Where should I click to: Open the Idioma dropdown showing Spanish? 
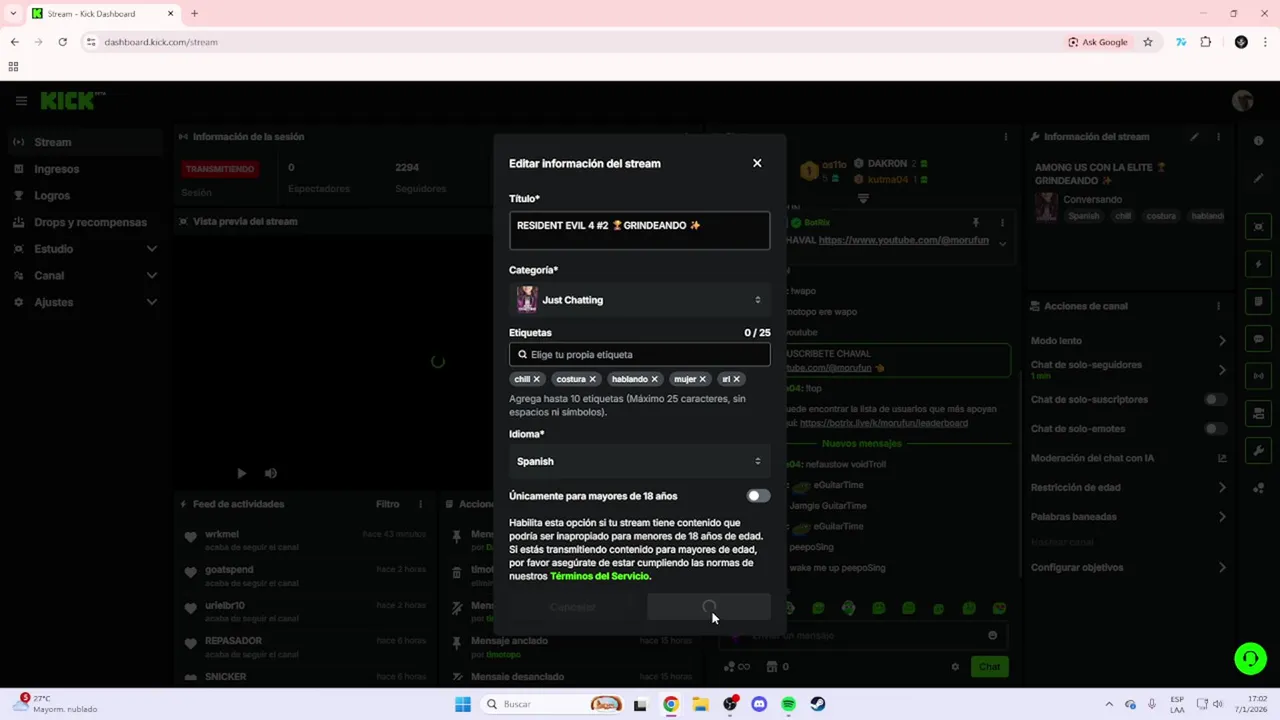point(639,461)
